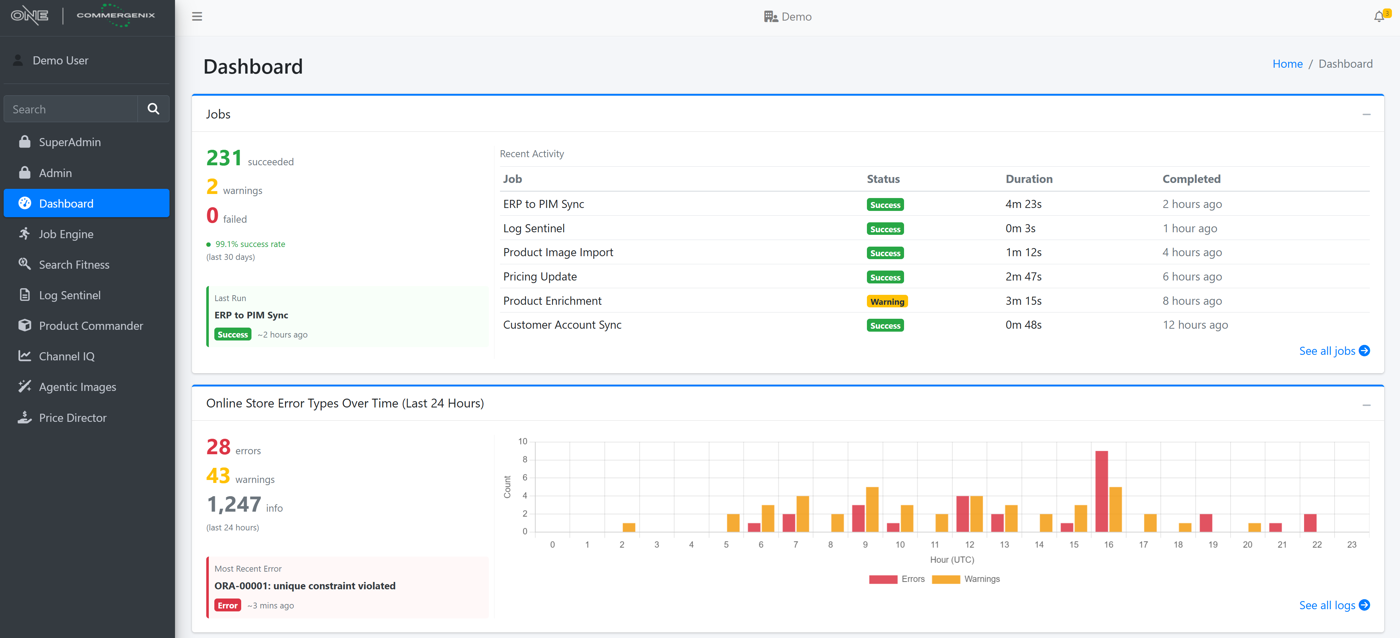Click the 43 warnings count
Image resolution: width=1400 pixels, height=638 pixels.
coord(218,476)
